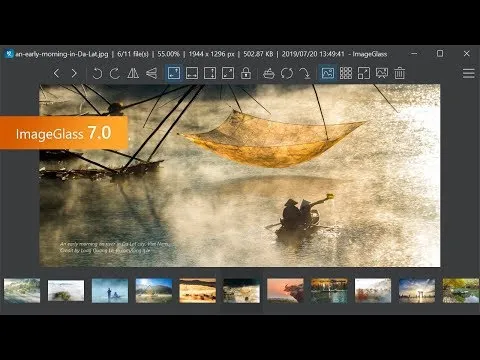Screen dimensions: 480x360
Task: Flip the image horizontally
Action: click(x=133, y=73)
